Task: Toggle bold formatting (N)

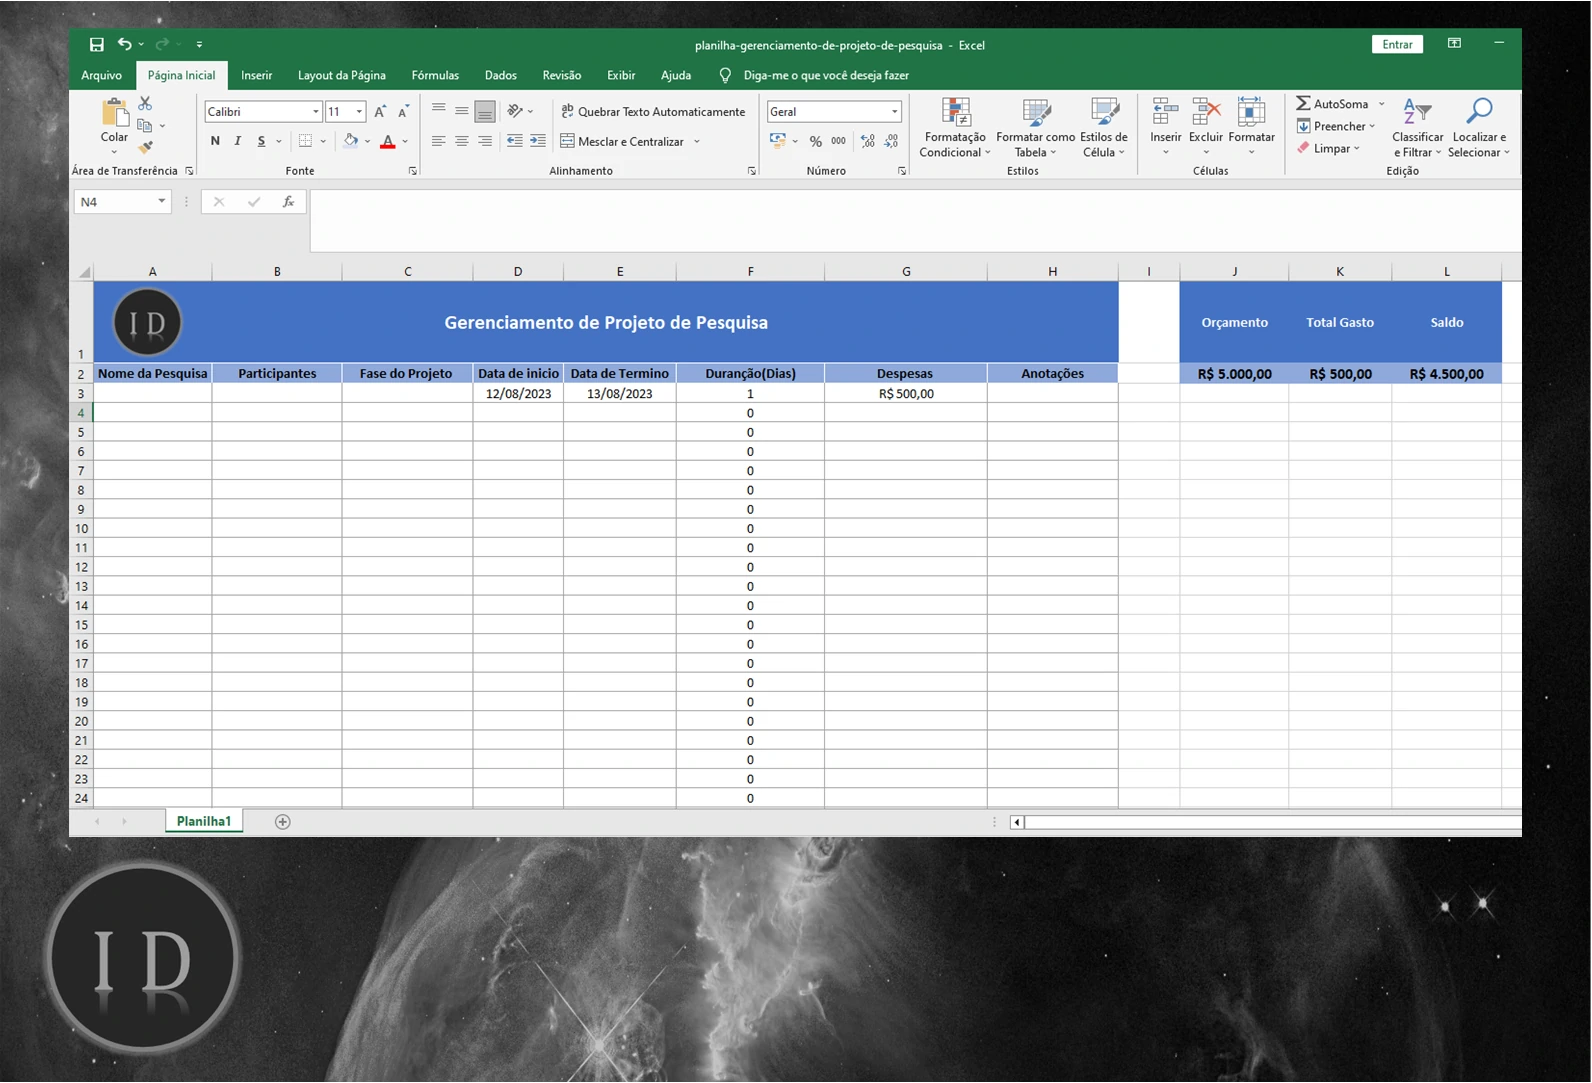Action: coord(215,141)
